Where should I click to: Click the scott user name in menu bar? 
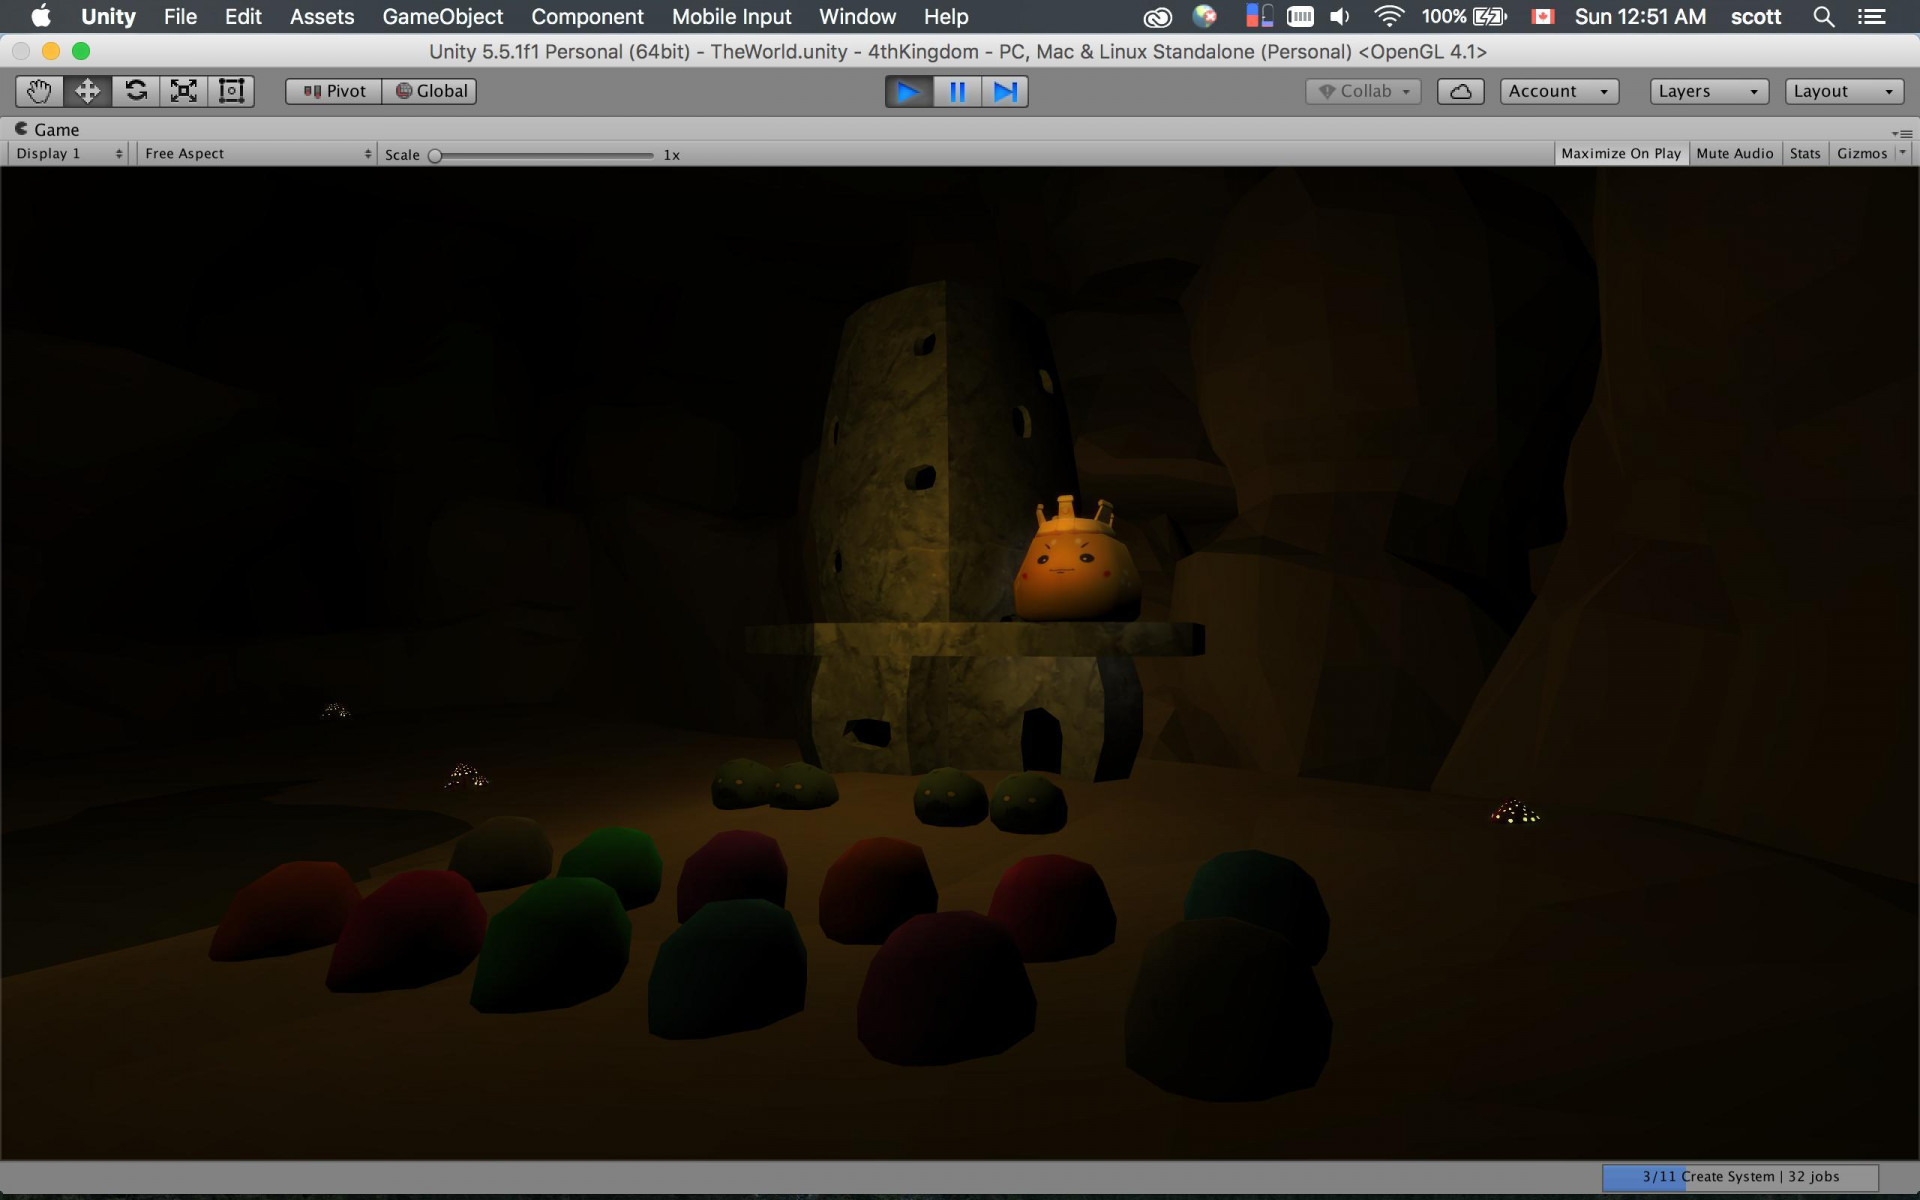coord(1756,16)
